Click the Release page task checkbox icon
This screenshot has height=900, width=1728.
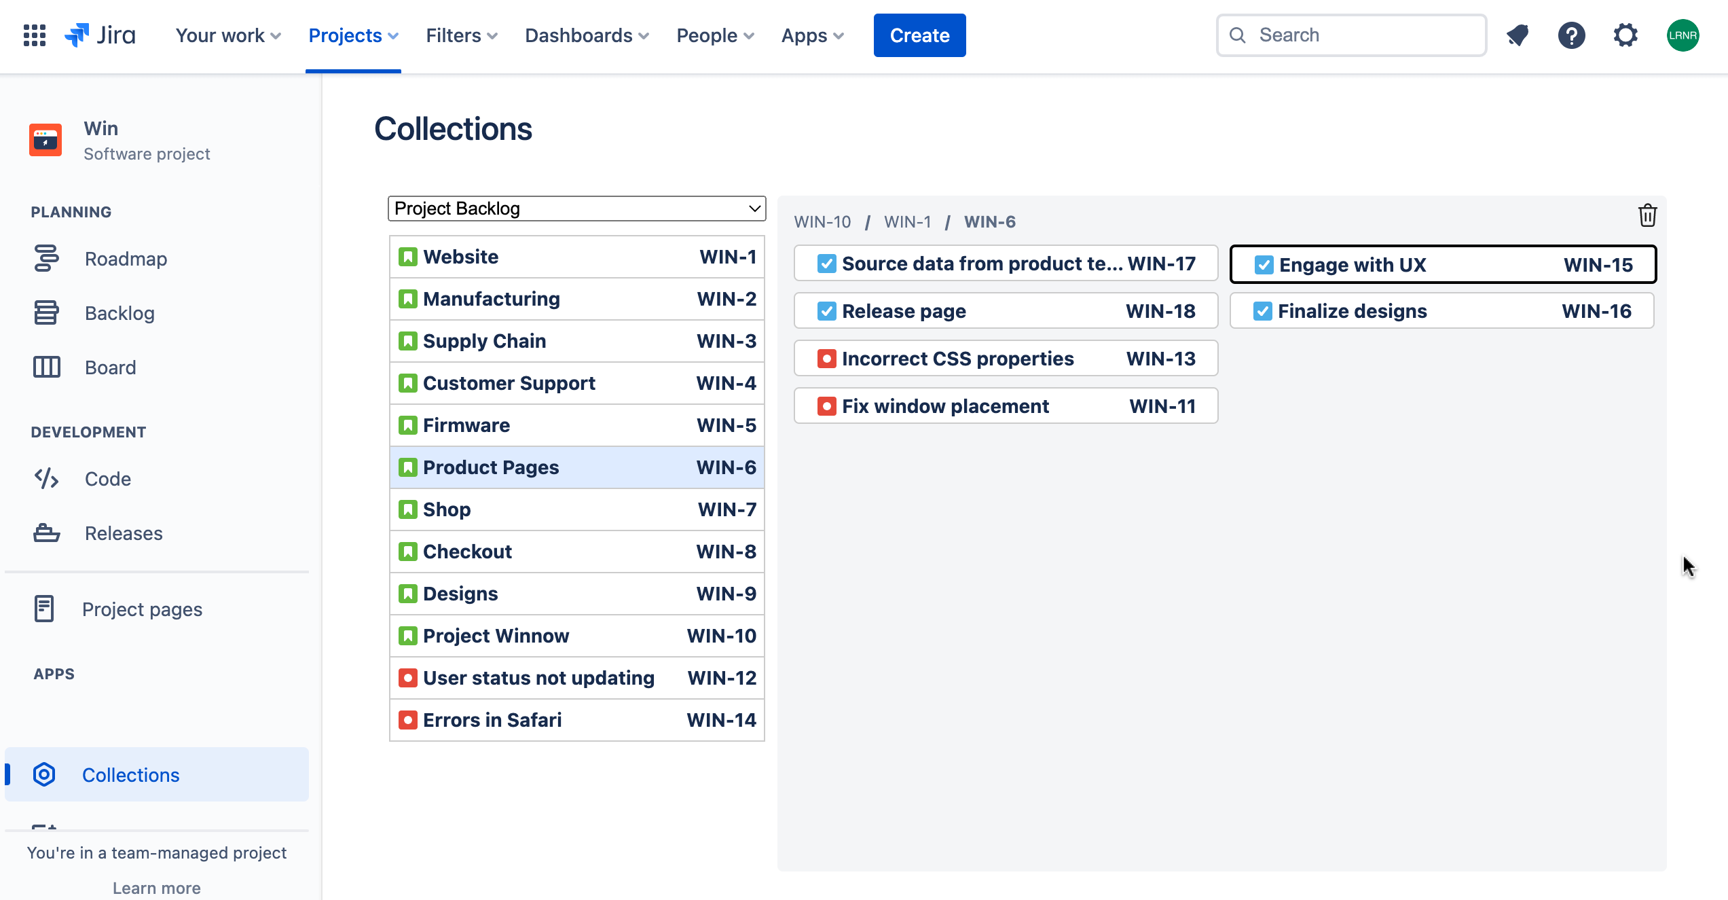tap(826, 311)
